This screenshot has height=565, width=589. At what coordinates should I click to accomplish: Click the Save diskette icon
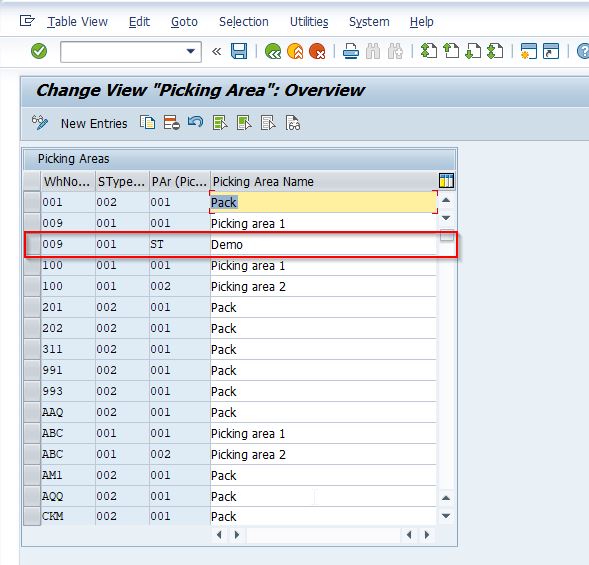239,51
